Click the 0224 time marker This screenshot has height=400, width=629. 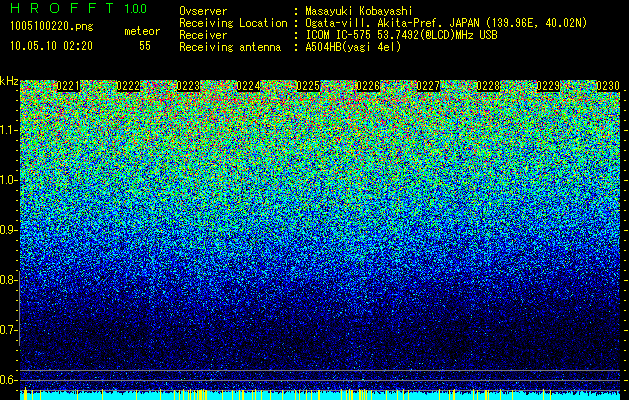coord(248,86)
